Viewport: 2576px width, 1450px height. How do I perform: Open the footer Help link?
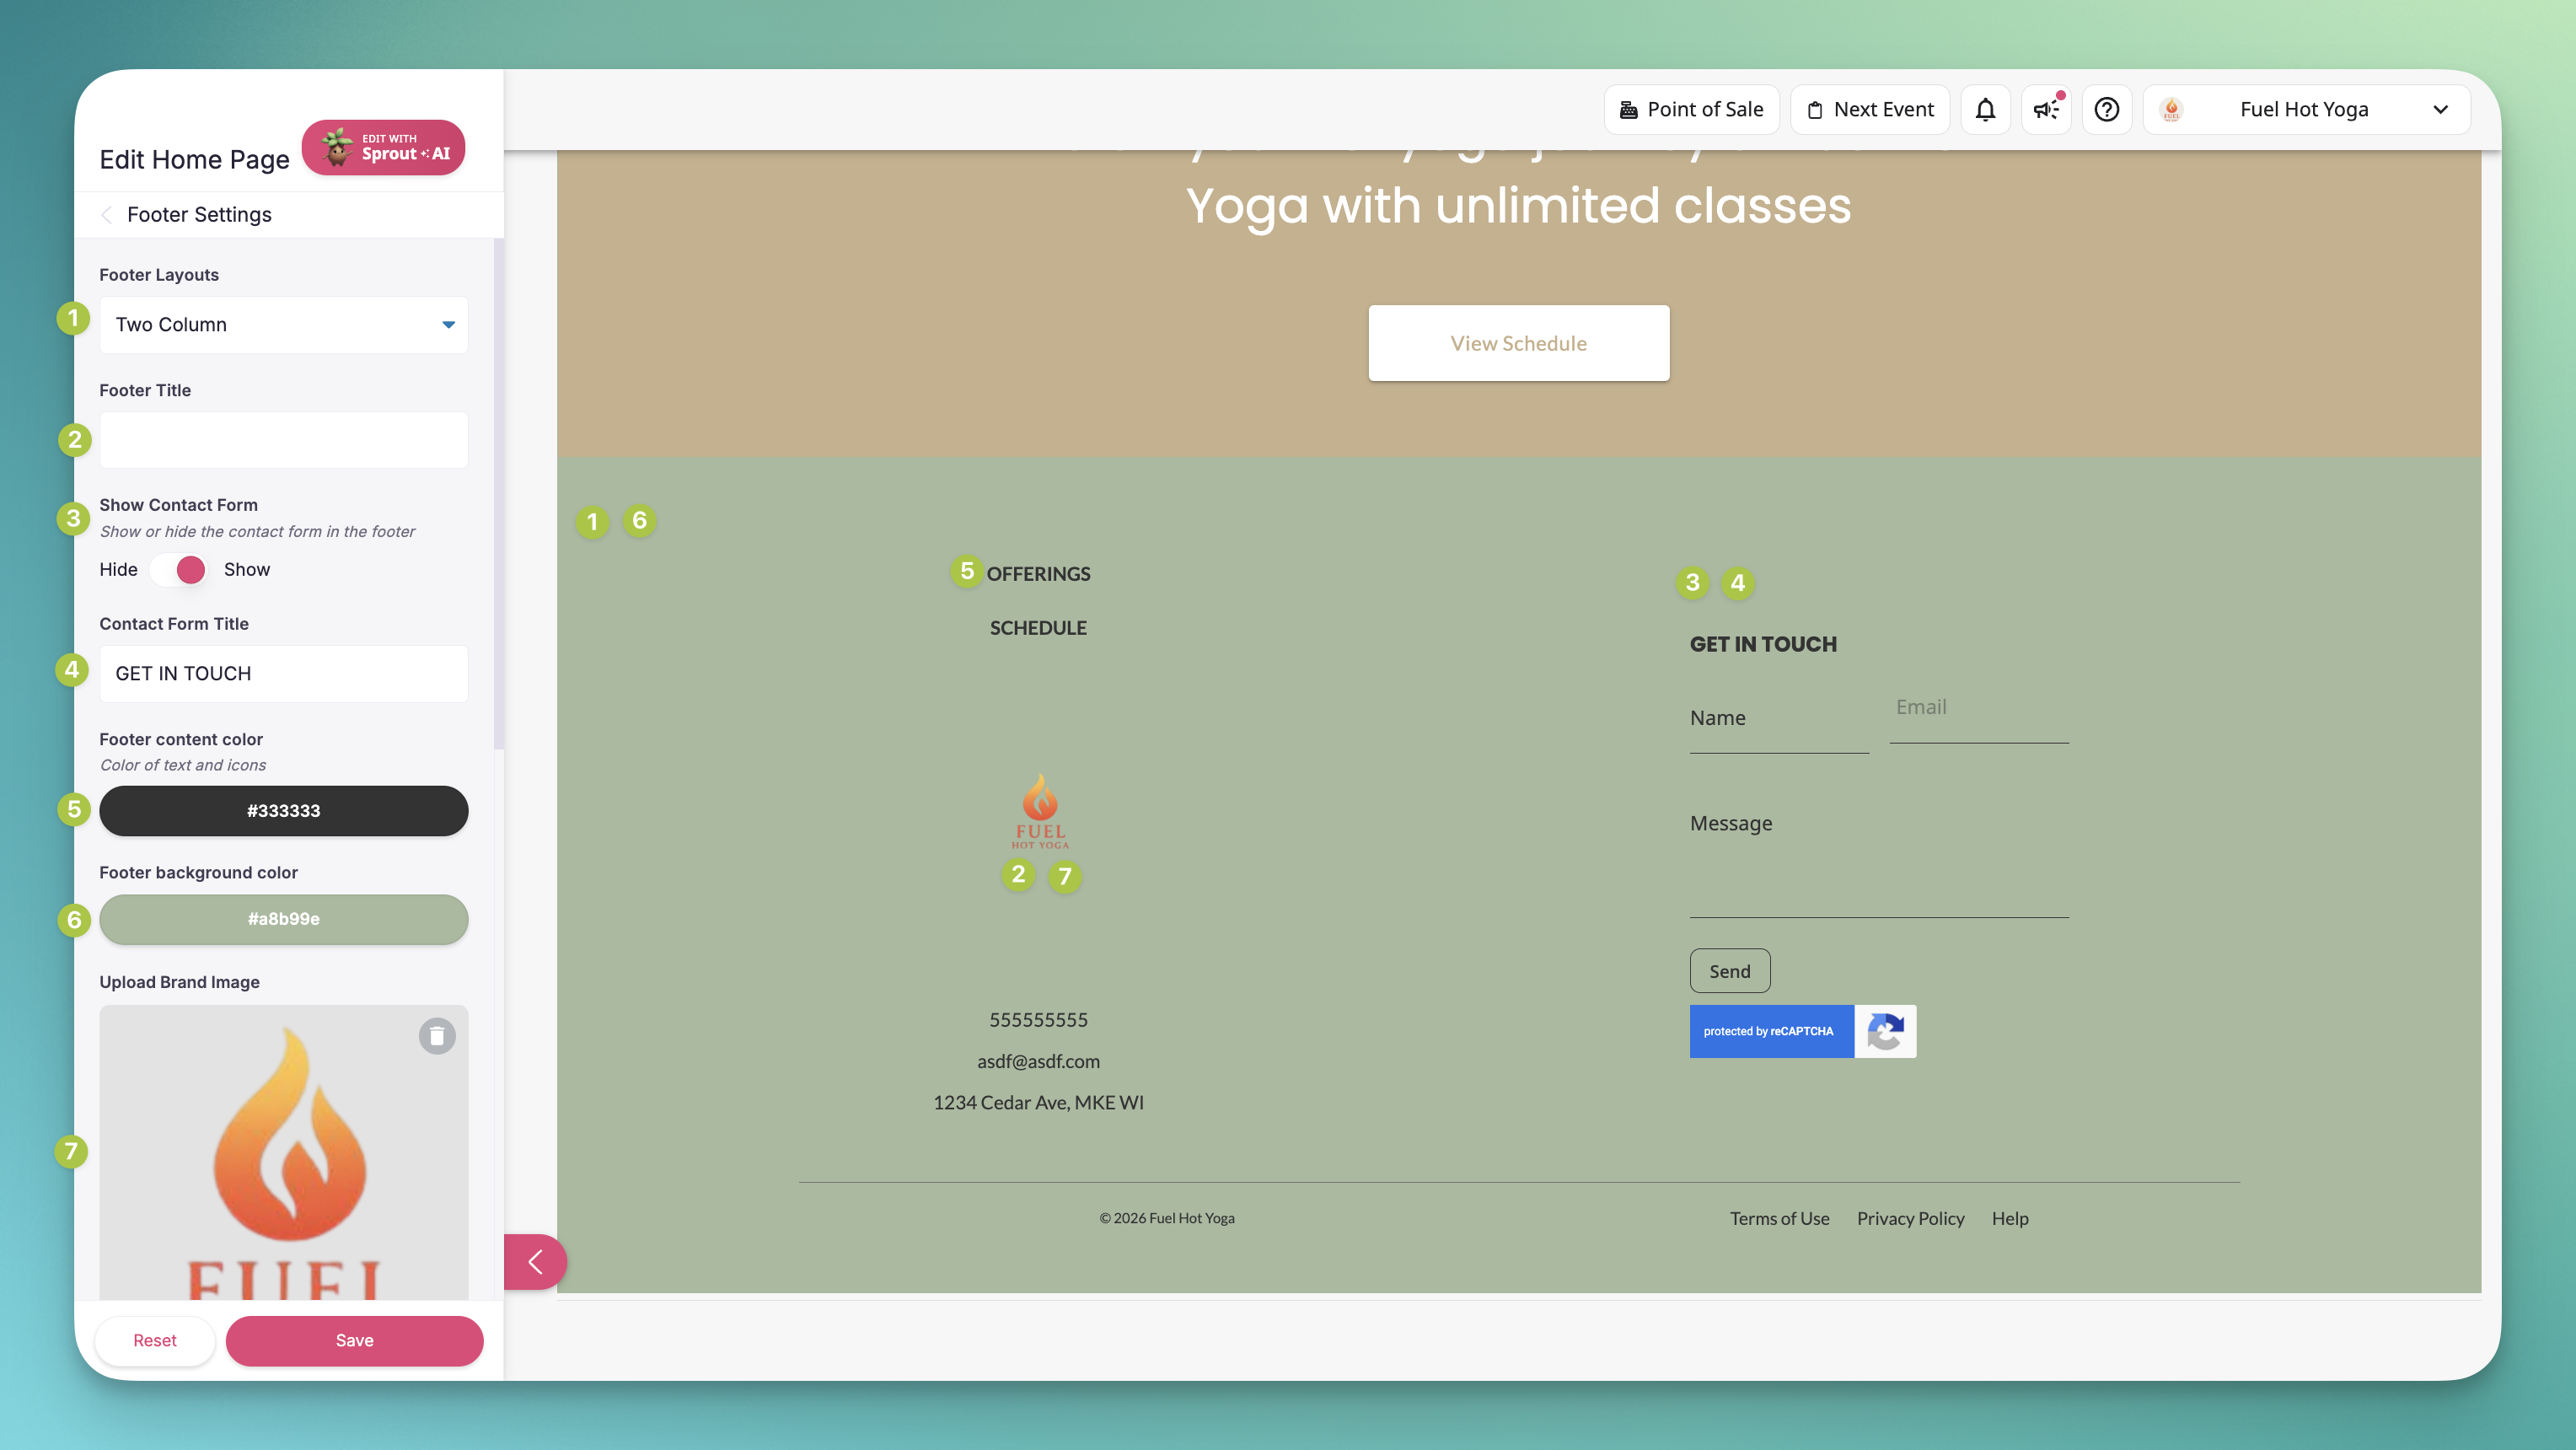click(2010, 1218)
